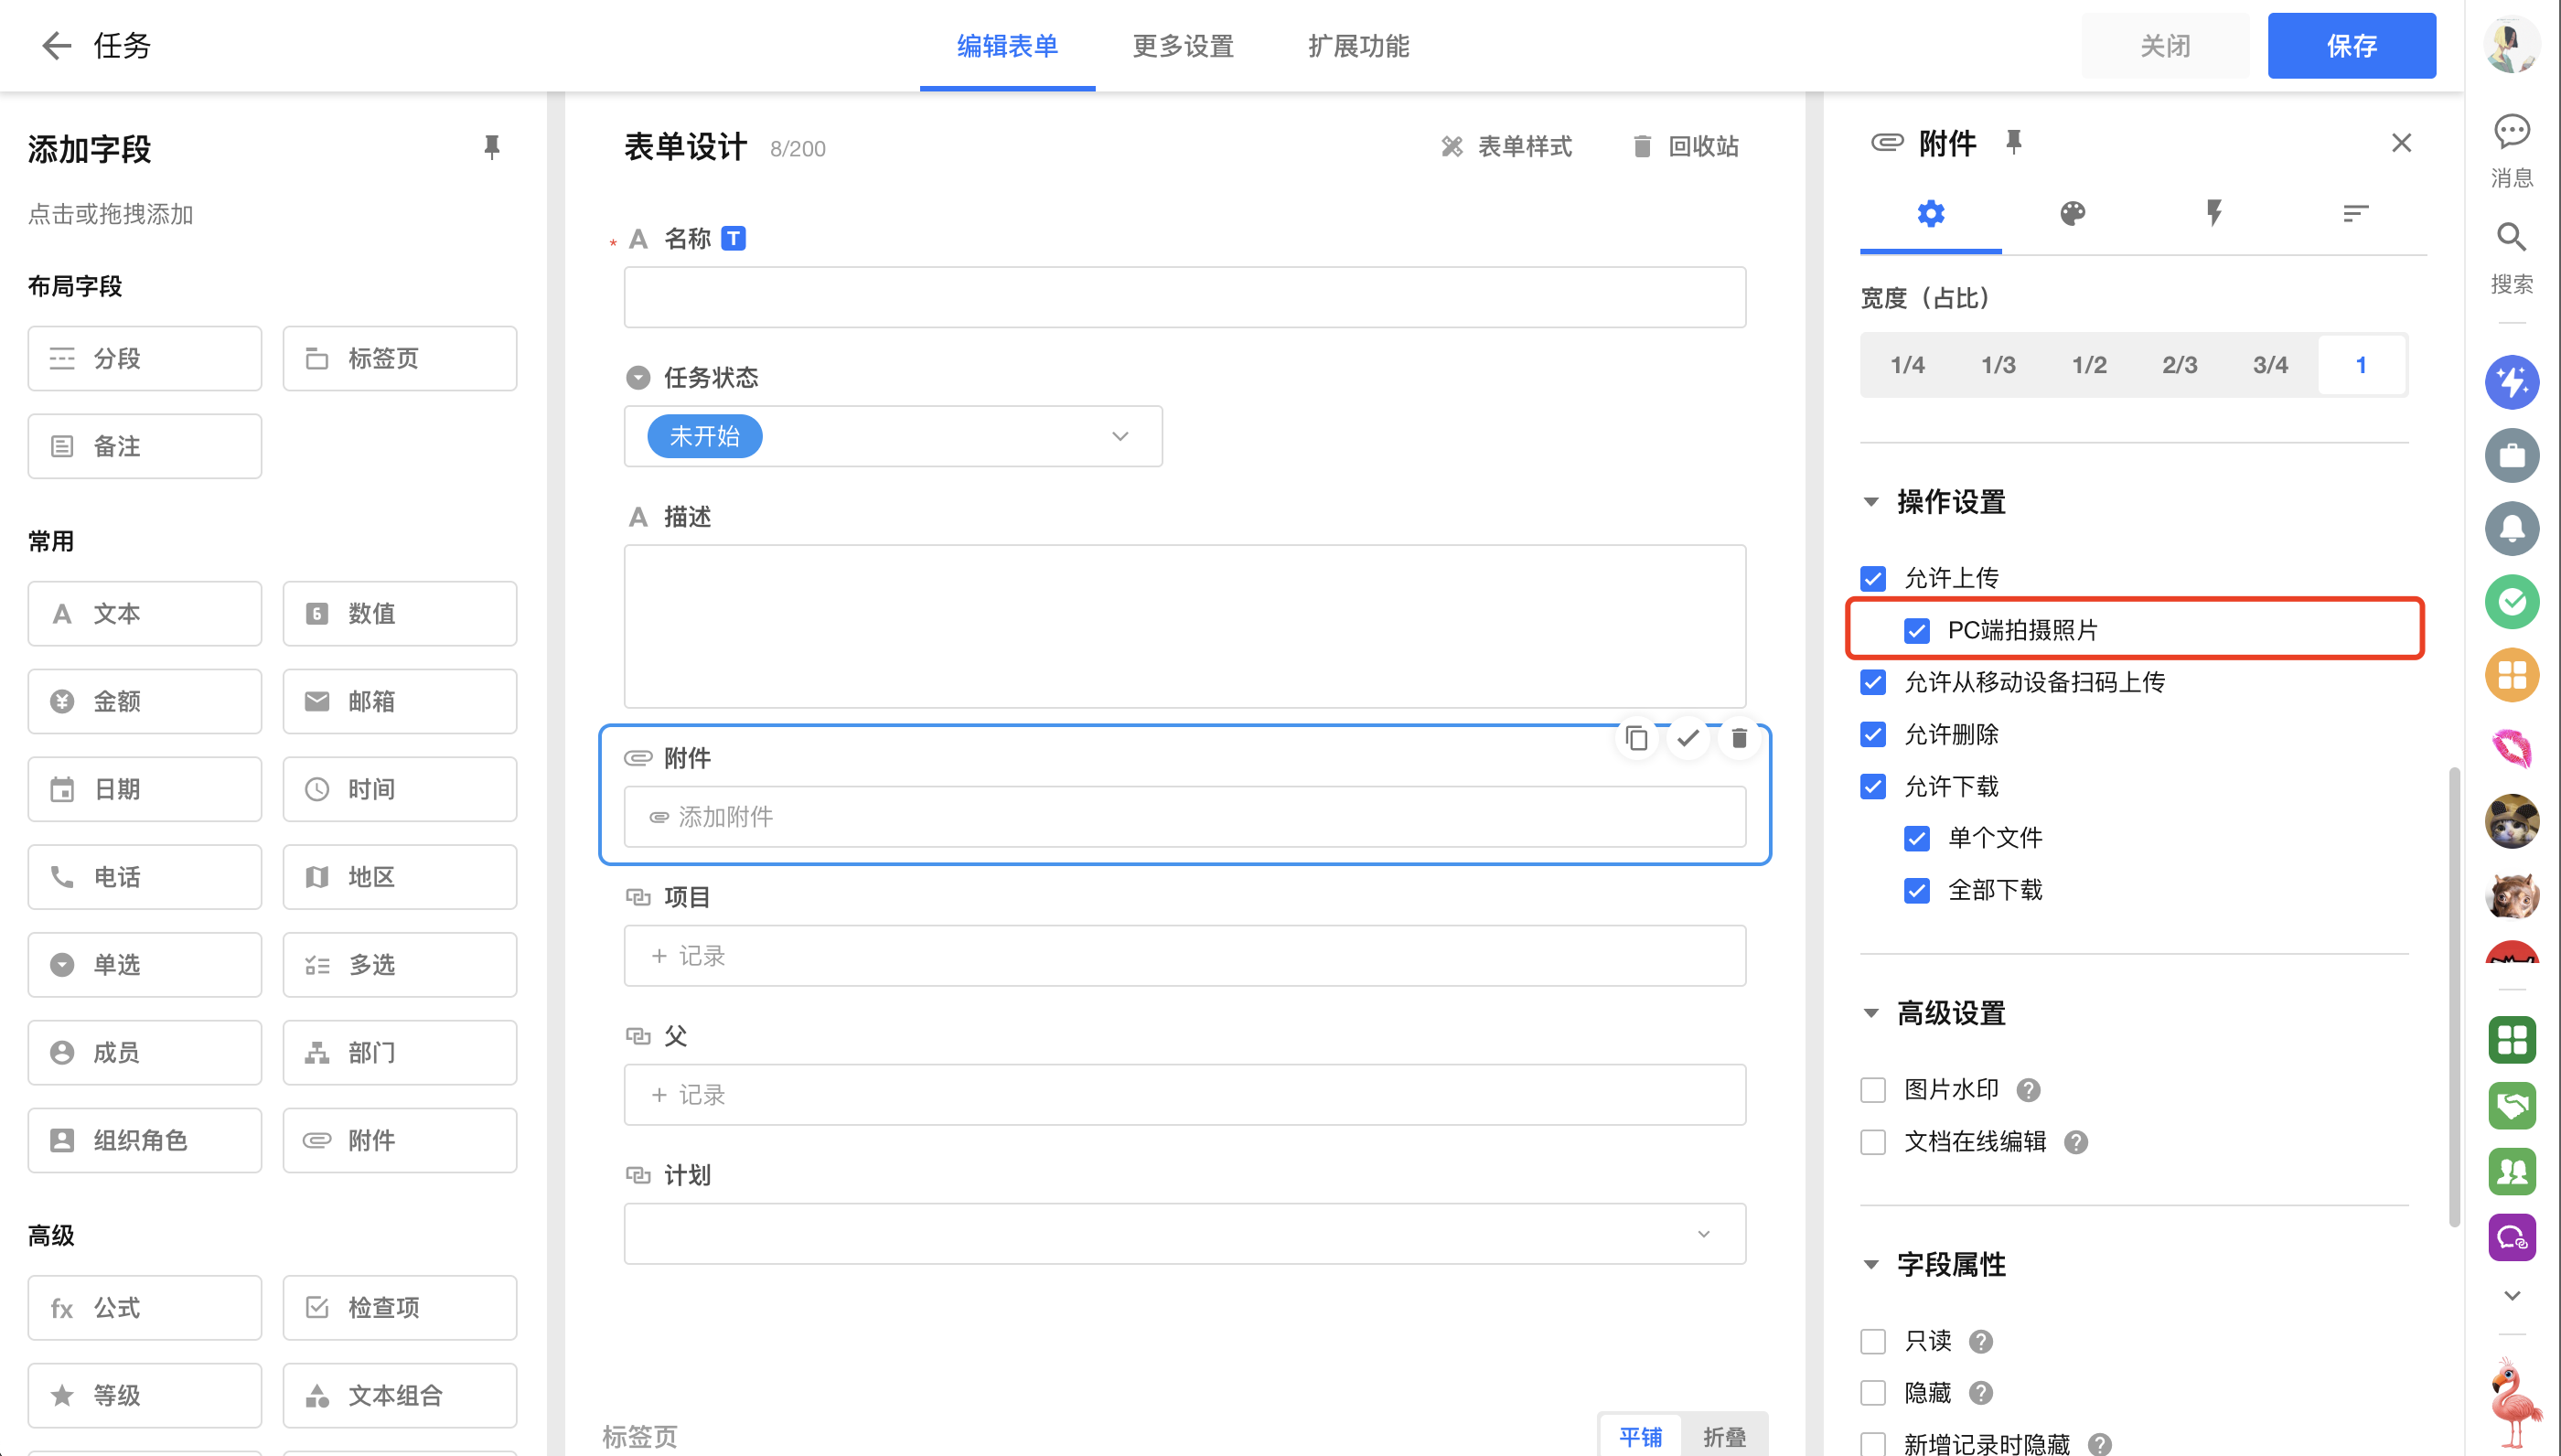This screenshot has height=1456, width=2561.
Task: Click the 保存 button
Action: [2351, 46]
